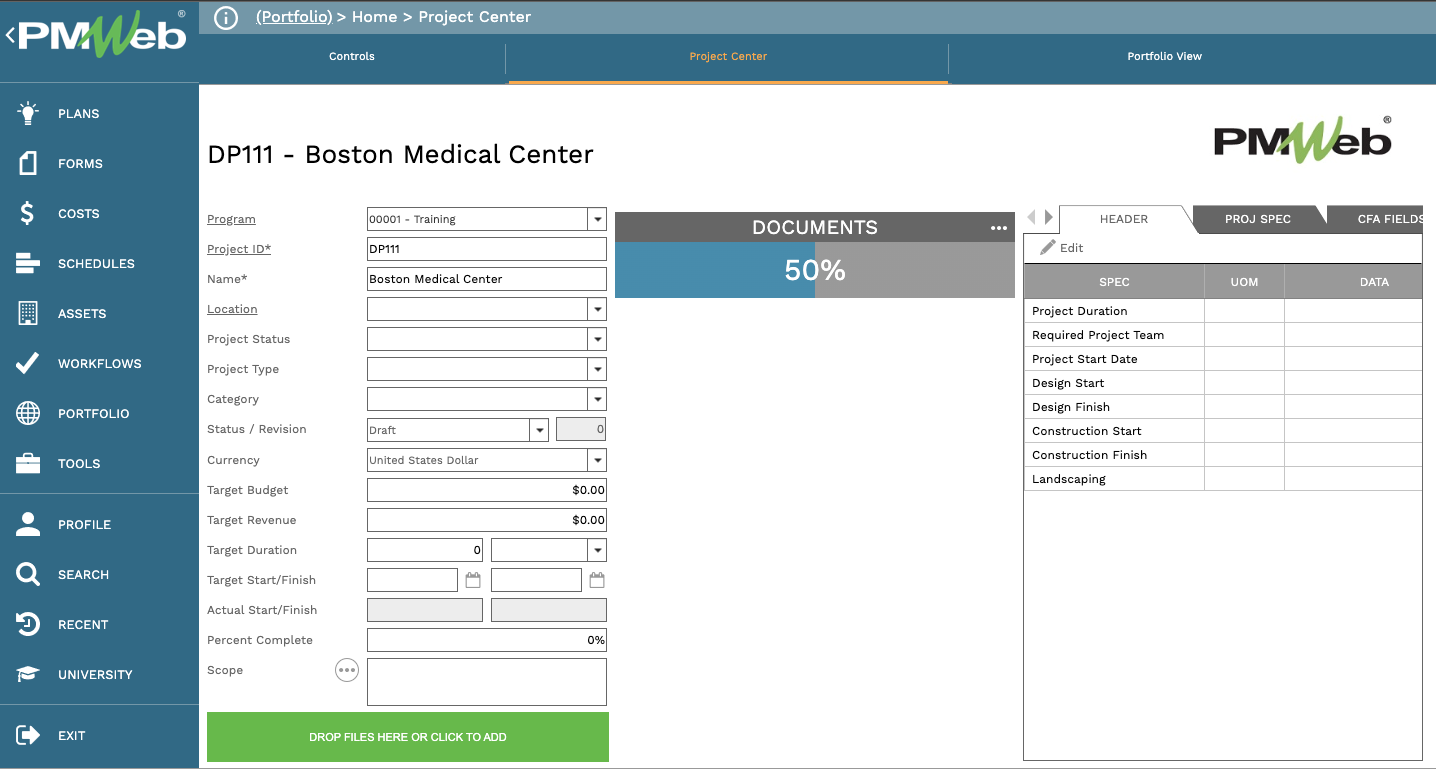Expand the Project Type dropdown
Screen dimensions: 1436x769
tap(597, 369)
